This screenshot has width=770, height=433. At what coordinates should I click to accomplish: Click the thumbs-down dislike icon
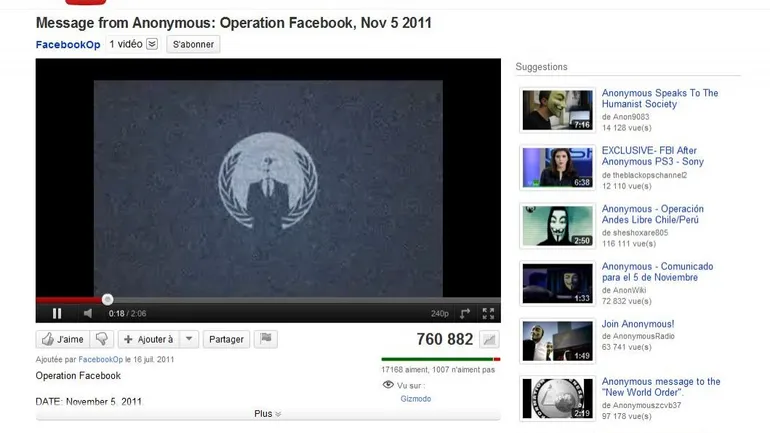coord(102,339)
